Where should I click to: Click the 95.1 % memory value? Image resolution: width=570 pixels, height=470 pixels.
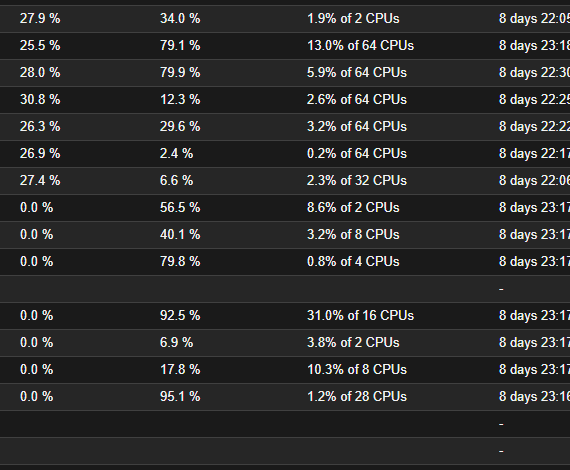(x=180, y=397)
